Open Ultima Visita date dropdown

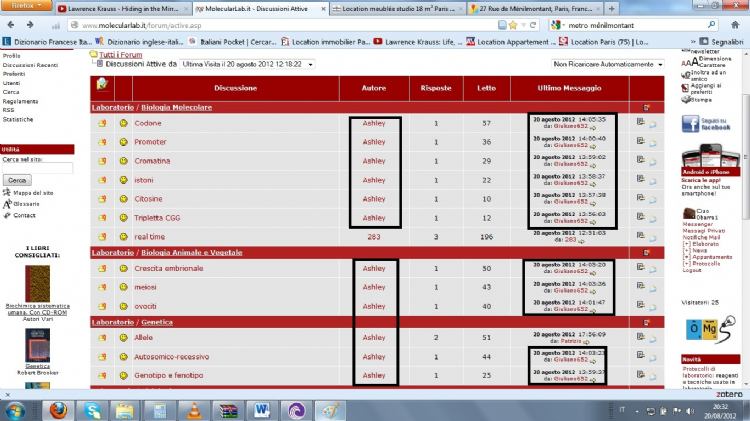(247, 64)
